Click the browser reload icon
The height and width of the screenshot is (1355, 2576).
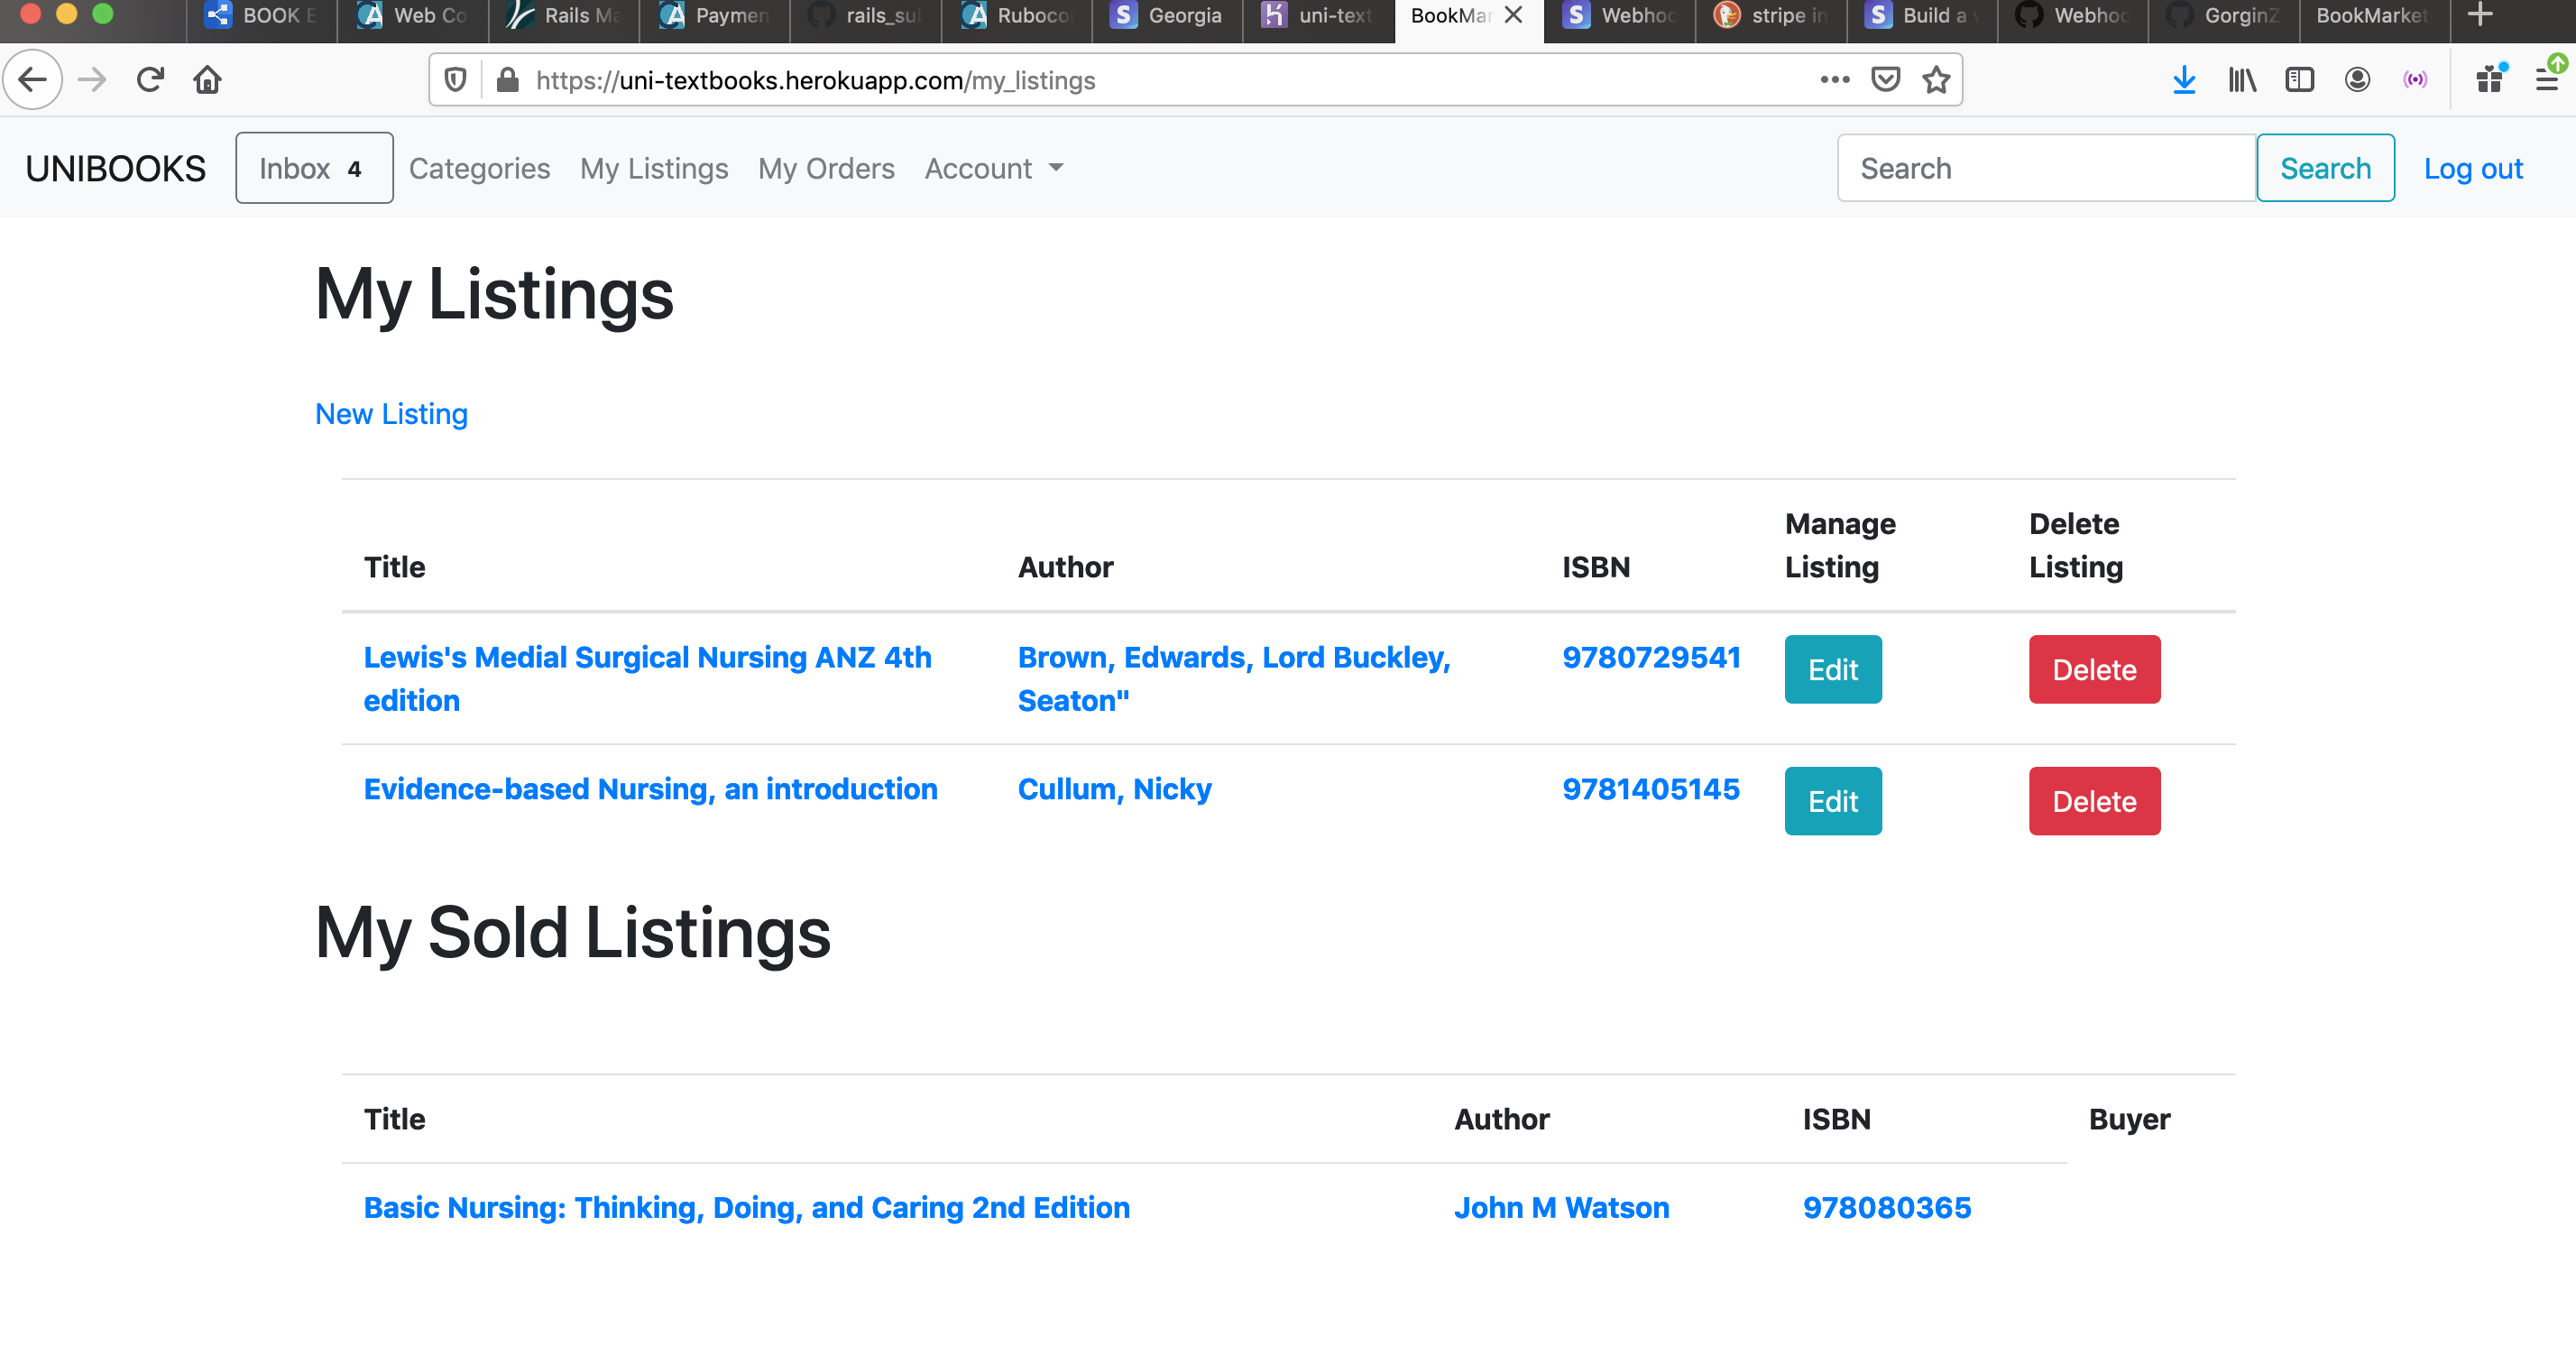150,80
